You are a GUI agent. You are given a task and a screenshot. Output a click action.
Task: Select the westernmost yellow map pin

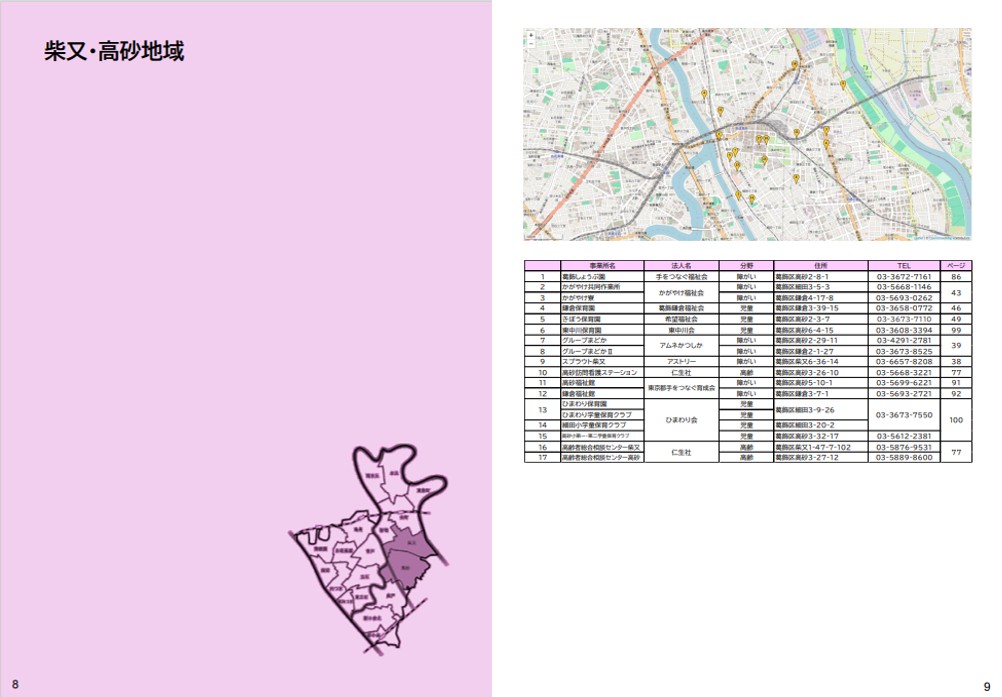tap(705, 94)
